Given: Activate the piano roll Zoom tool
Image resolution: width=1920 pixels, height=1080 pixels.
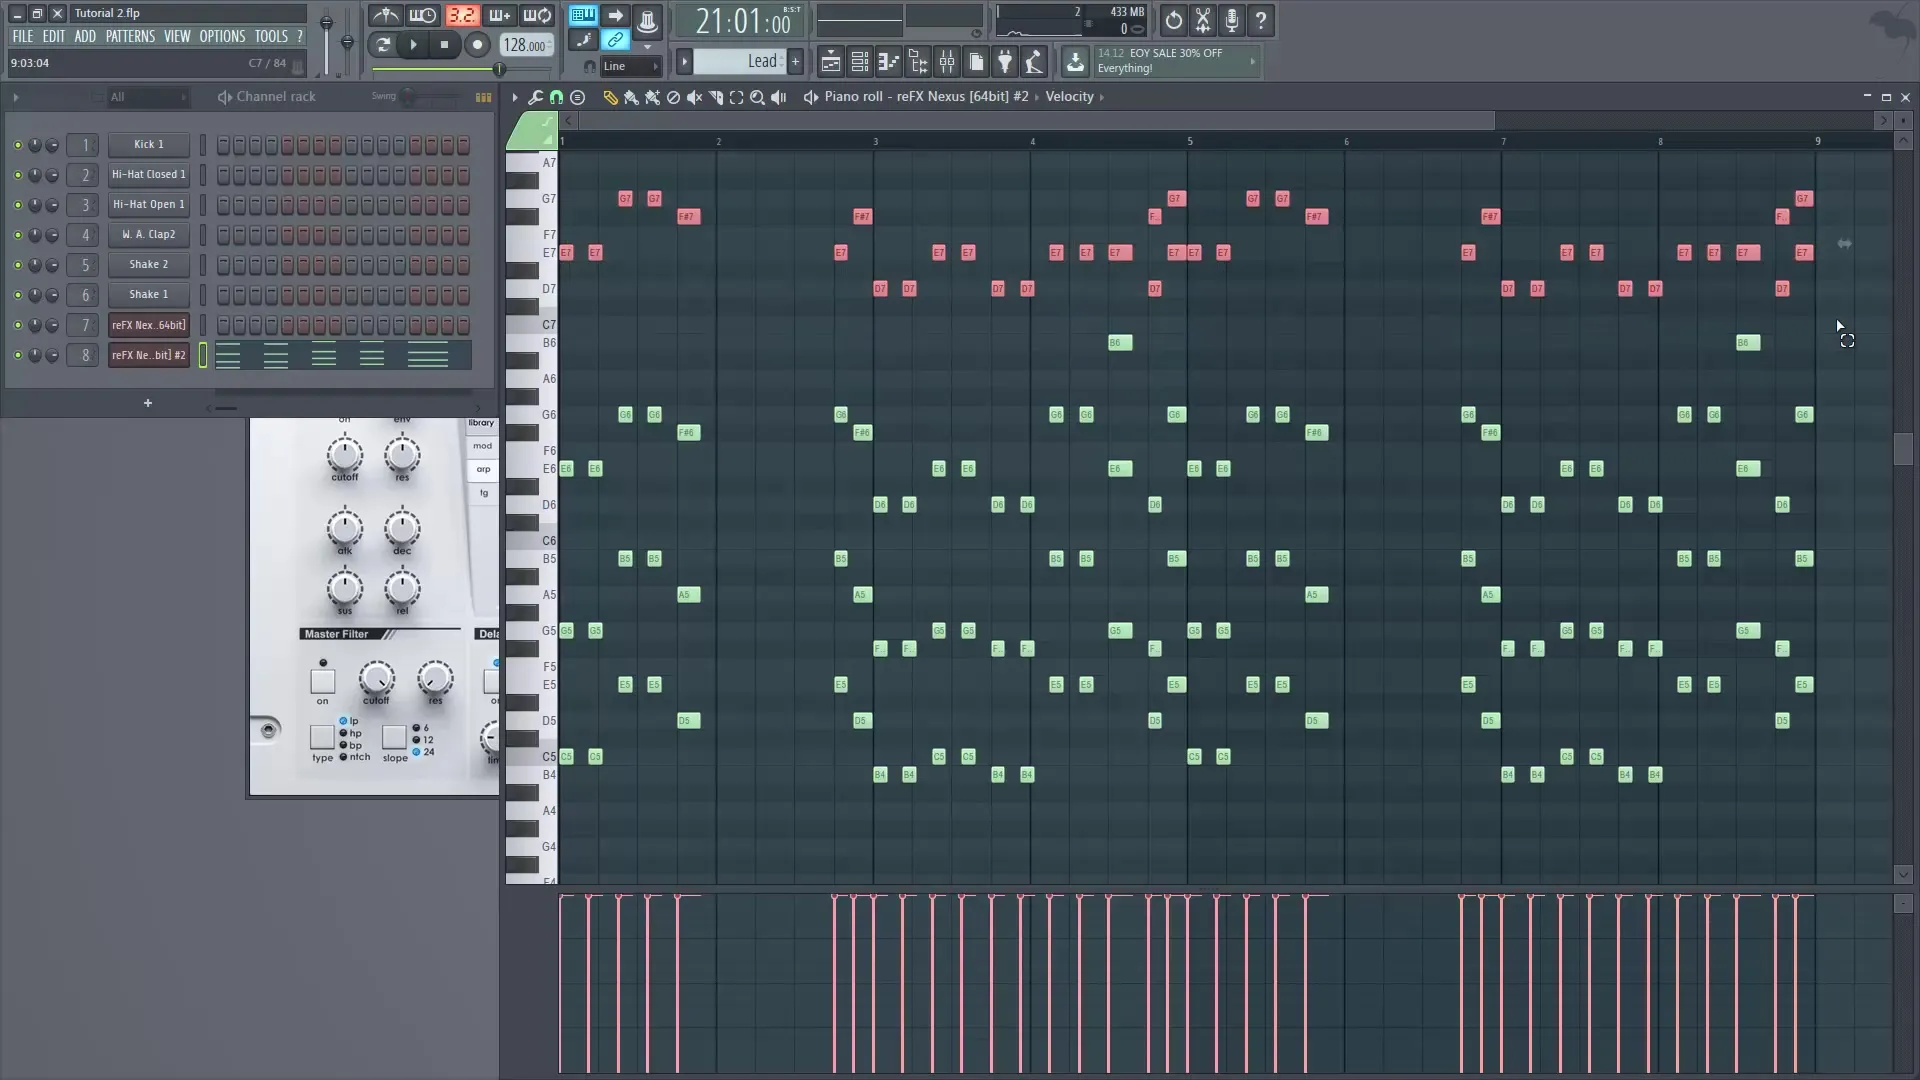Looking at the screenshot, I should (758, 97).
